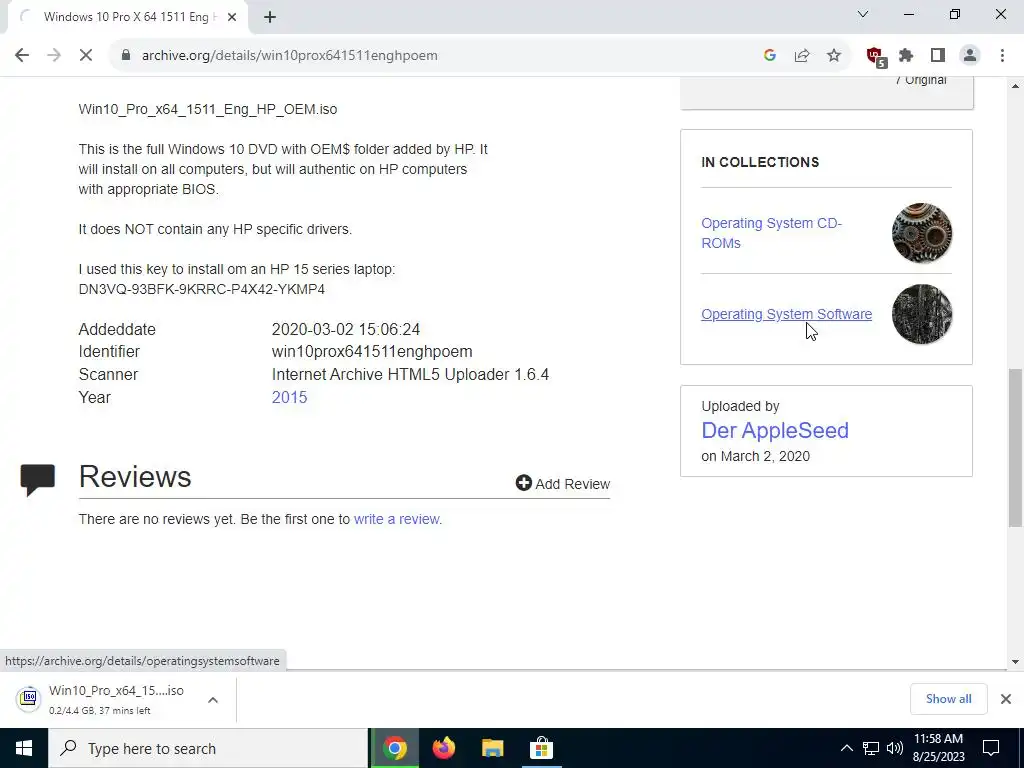View site information lock icon
Viewport: 1024px width, 768px height.
[126, 56]
